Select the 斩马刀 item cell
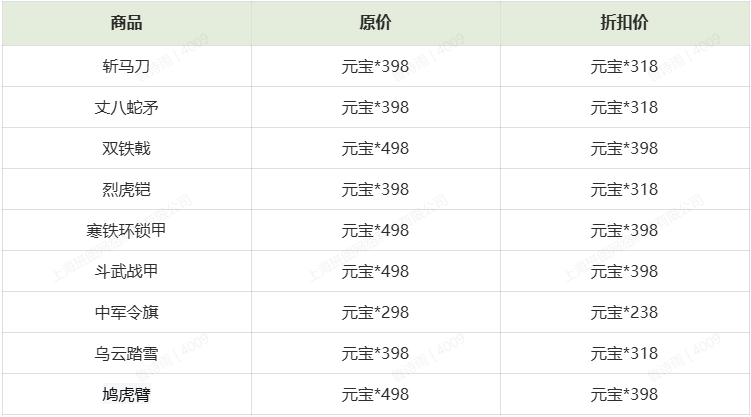This screenshot has width=751, height=417. tap(126, 67)
